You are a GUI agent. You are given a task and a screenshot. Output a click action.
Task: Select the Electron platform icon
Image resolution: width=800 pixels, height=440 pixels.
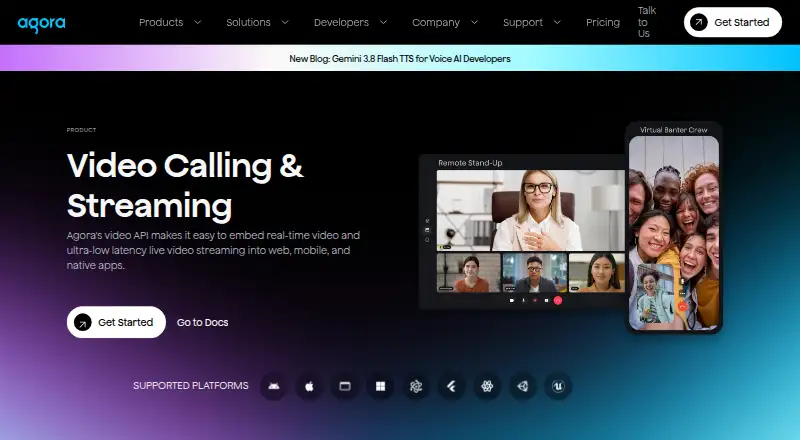pos(416,386)
